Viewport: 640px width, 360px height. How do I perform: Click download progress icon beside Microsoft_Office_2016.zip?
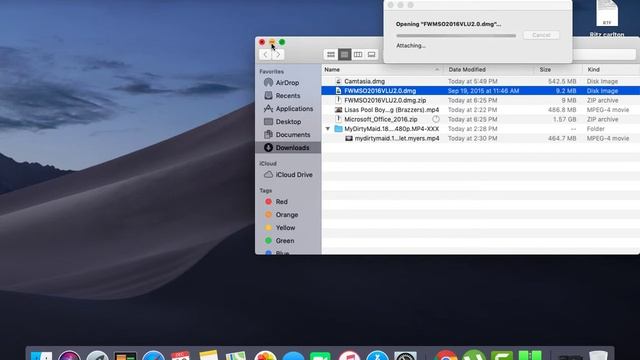click(436, 119)
